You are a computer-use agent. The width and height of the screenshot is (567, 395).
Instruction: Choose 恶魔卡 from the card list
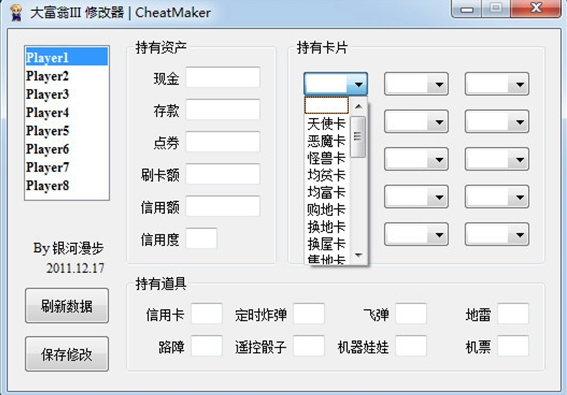click(327, 141)
